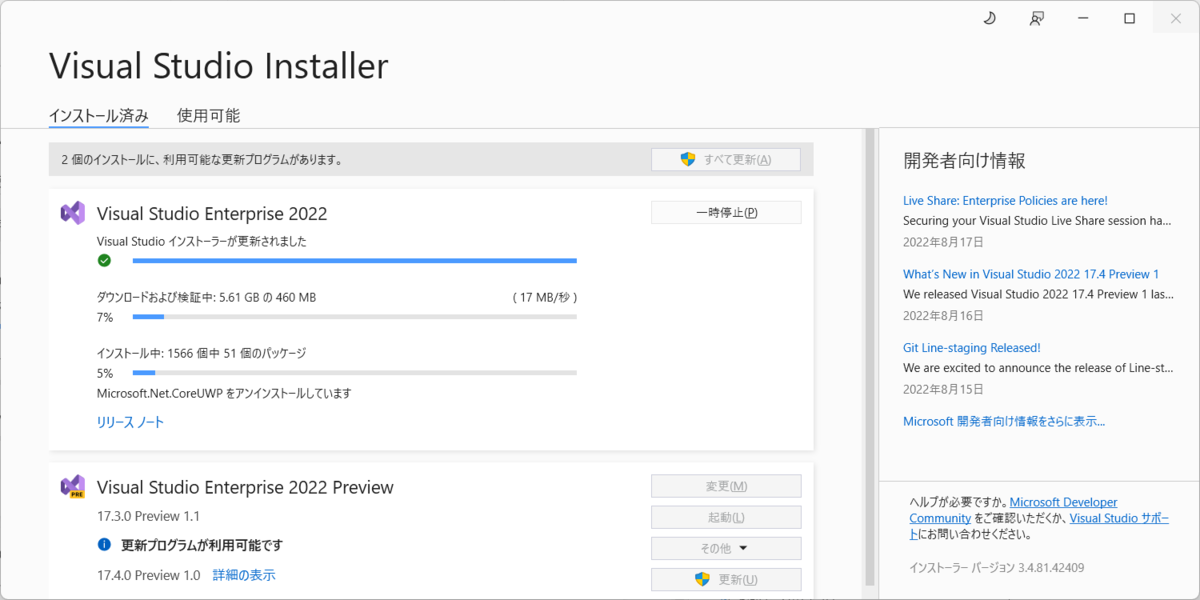Click the 開発者向け情報 heading

[x=964, y=160]
